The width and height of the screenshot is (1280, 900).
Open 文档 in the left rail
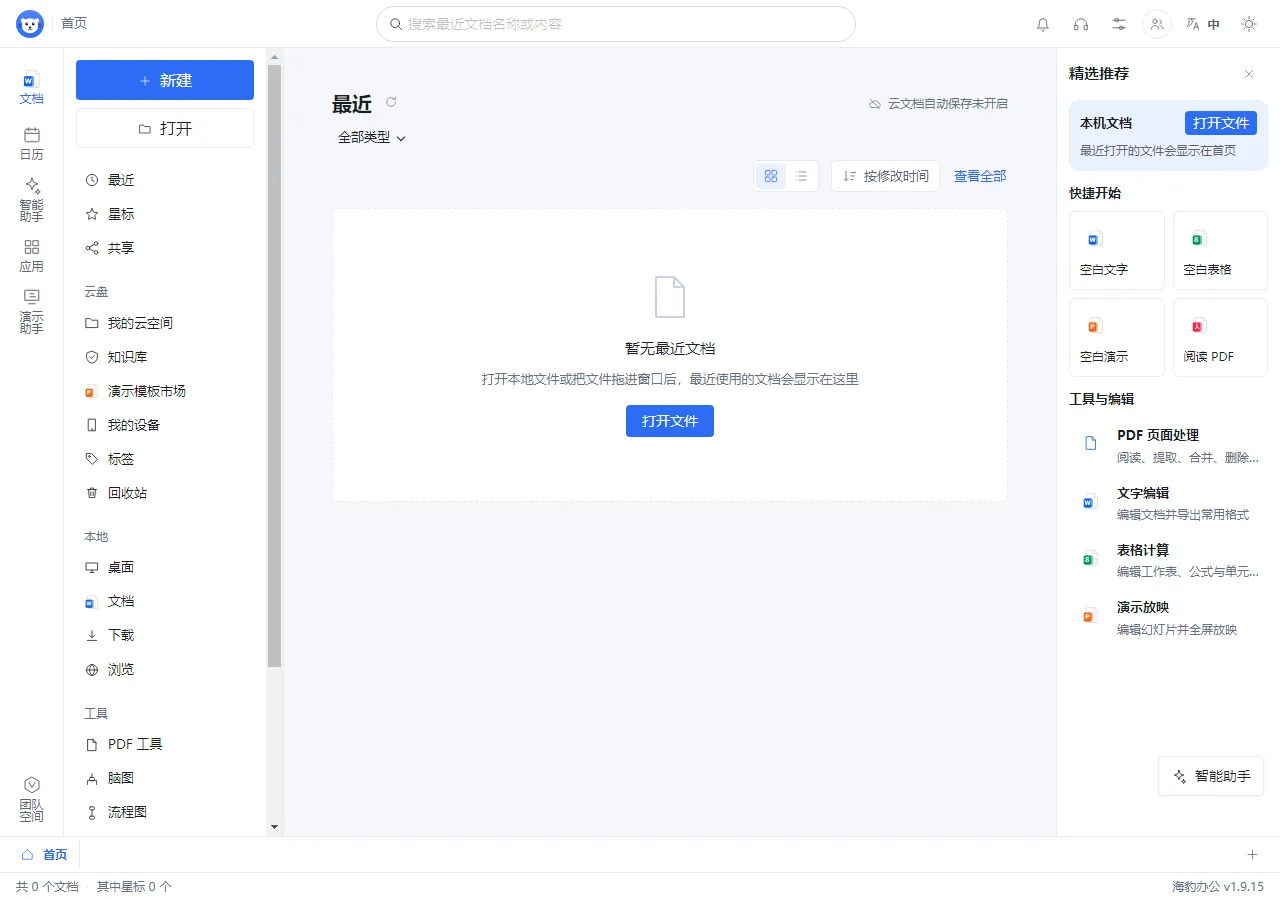pyautogui.click(x=32, y=88)
